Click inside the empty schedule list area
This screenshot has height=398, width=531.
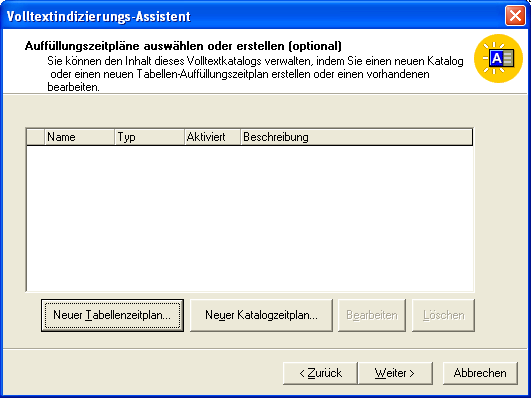[250, 218]
